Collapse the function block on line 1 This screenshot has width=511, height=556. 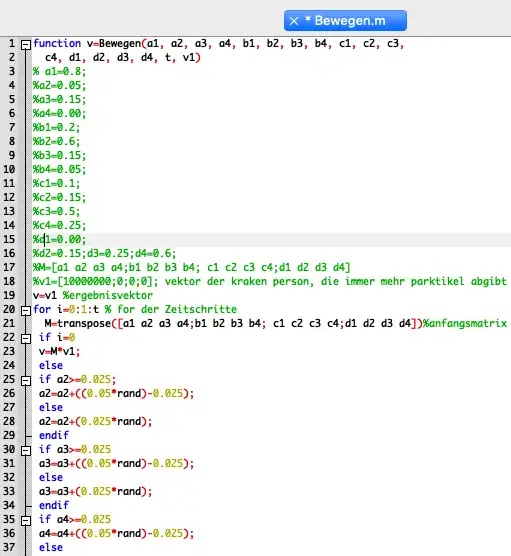pyautogui.click(x=26, y=45)
